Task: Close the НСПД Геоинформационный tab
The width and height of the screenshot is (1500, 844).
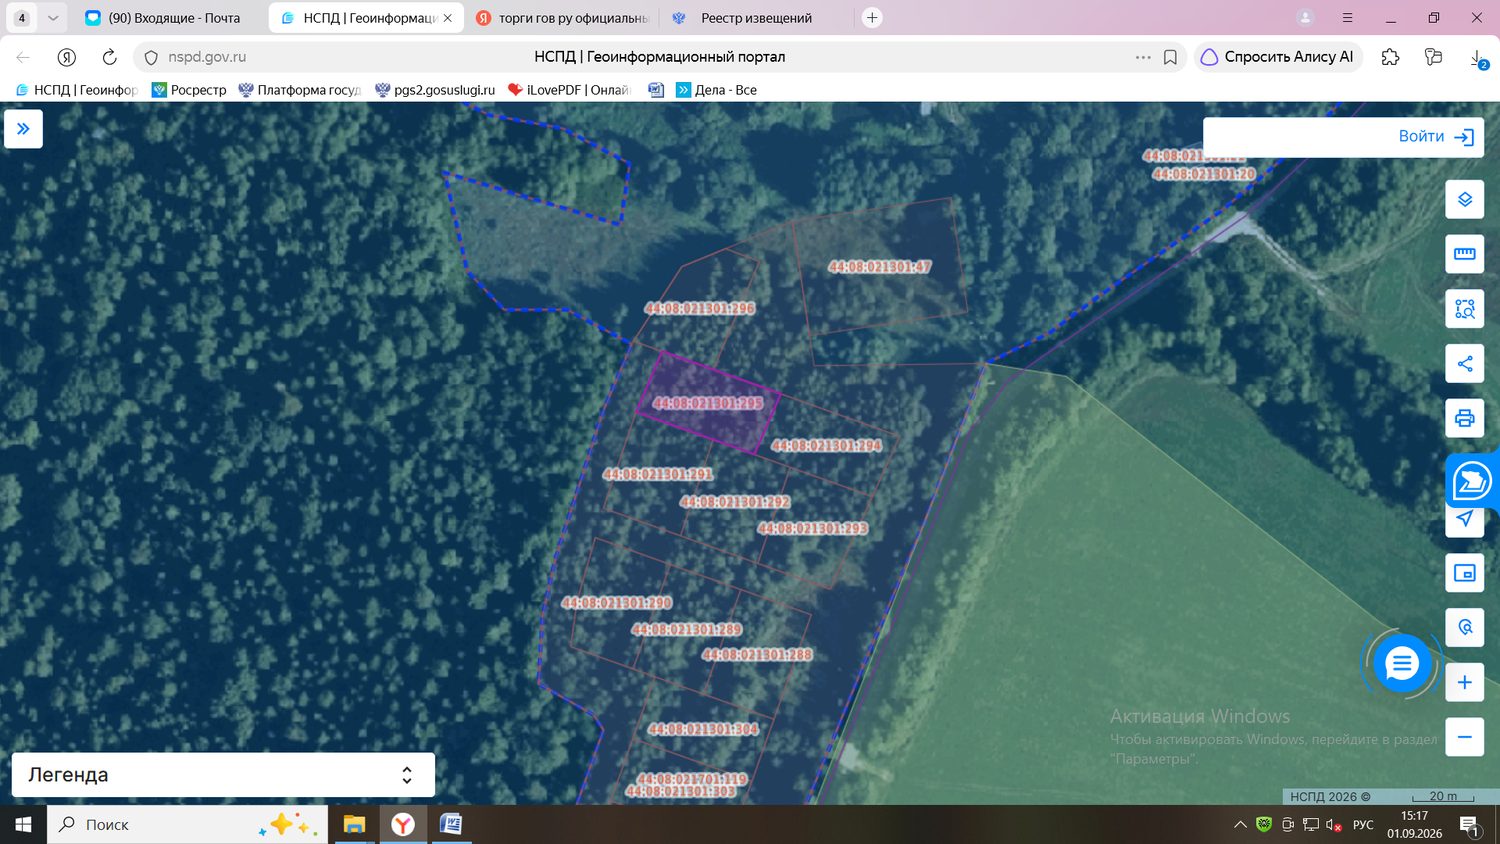Action: coord(448,18)
